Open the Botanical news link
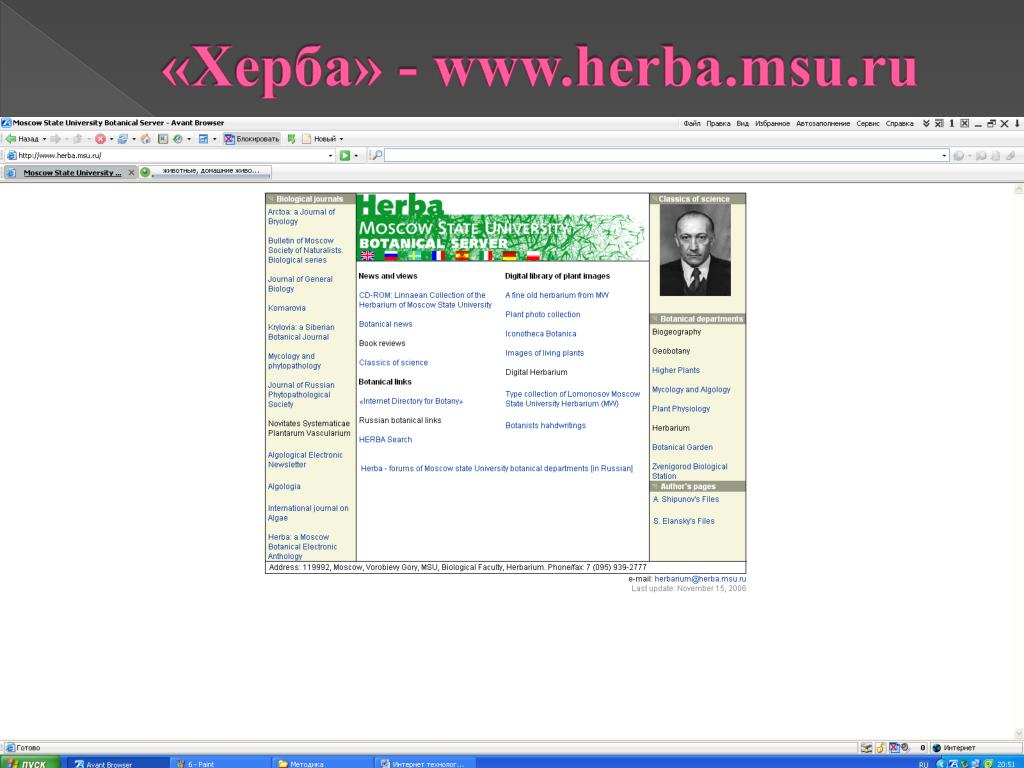The image size is (1024, 768). pyautogui.click(x=385, y=324)
